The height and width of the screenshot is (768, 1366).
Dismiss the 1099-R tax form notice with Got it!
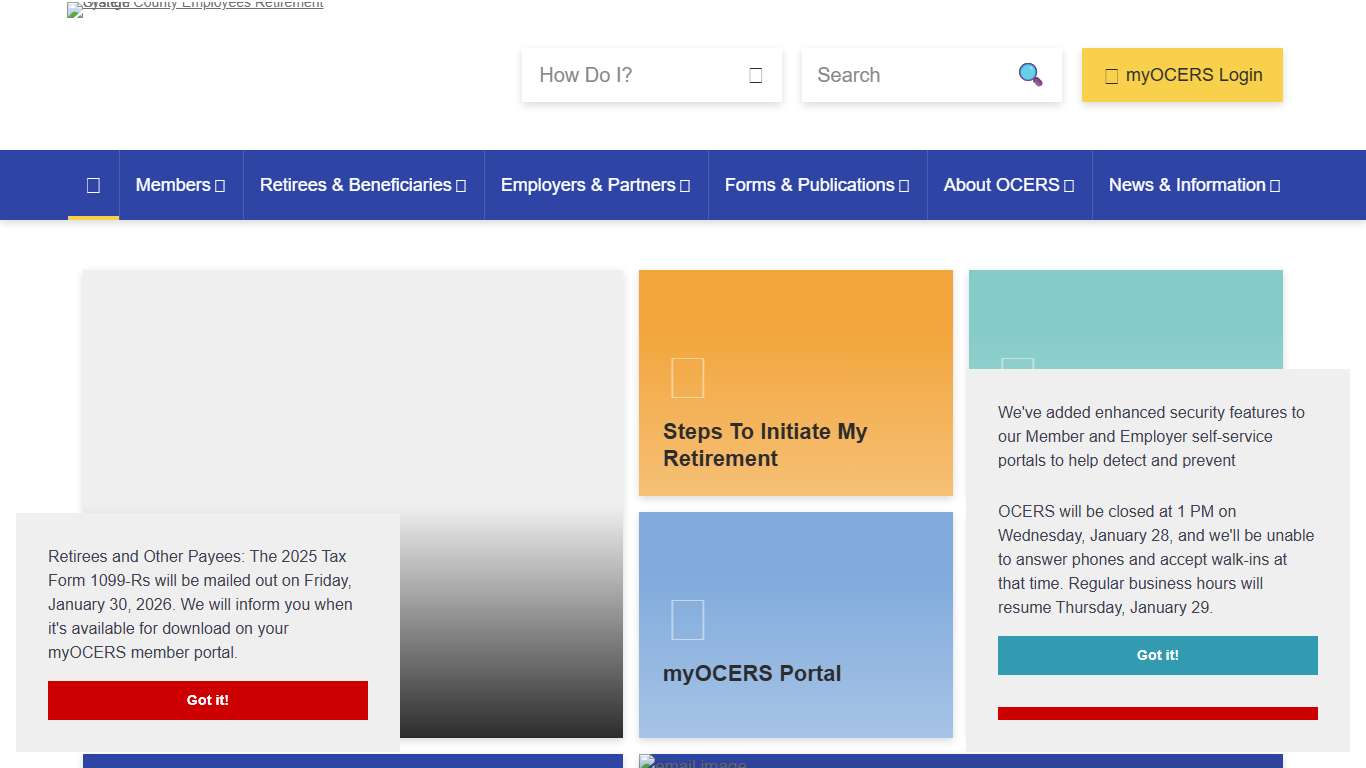pos(208,700)
